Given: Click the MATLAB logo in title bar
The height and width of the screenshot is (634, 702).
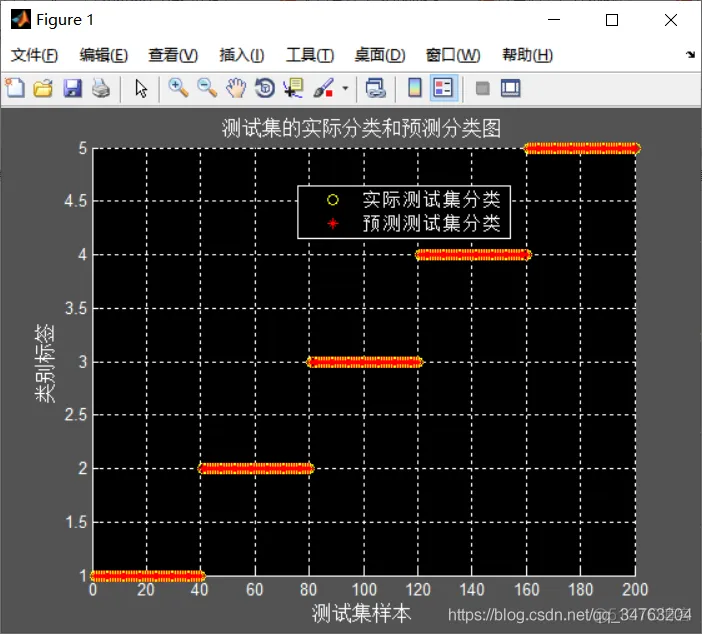Looking at the screenshot, I should 21,19.
